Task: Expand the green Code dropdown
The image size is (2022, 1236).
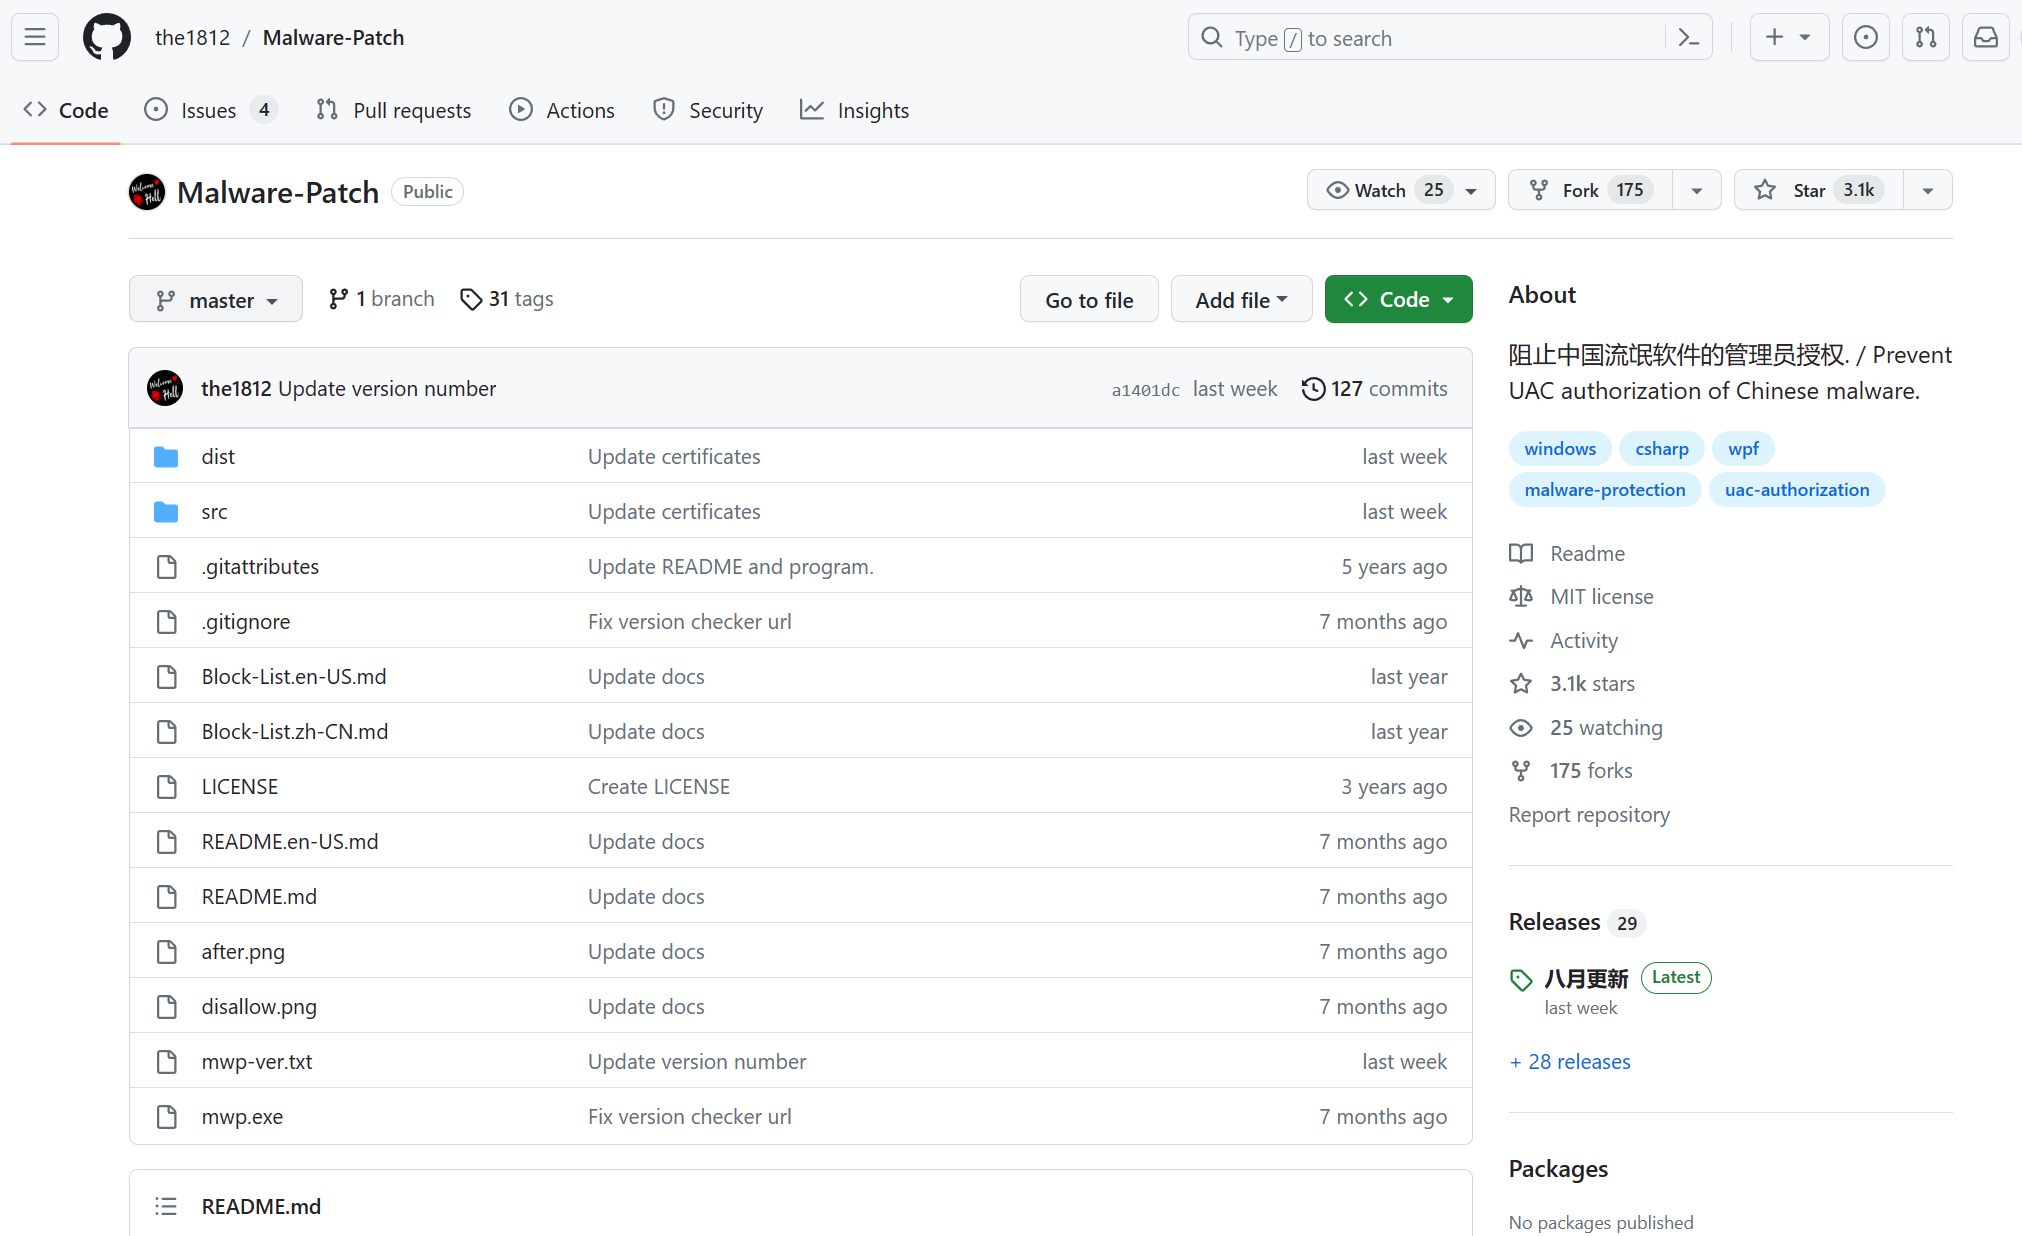Action: coord(1398,300)
